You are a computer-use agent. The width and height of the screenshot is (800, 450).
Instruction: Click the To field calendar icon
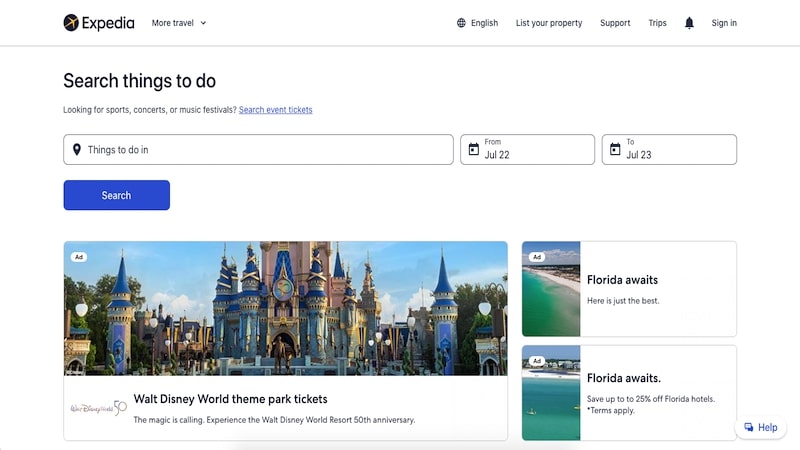coord(615,149)
